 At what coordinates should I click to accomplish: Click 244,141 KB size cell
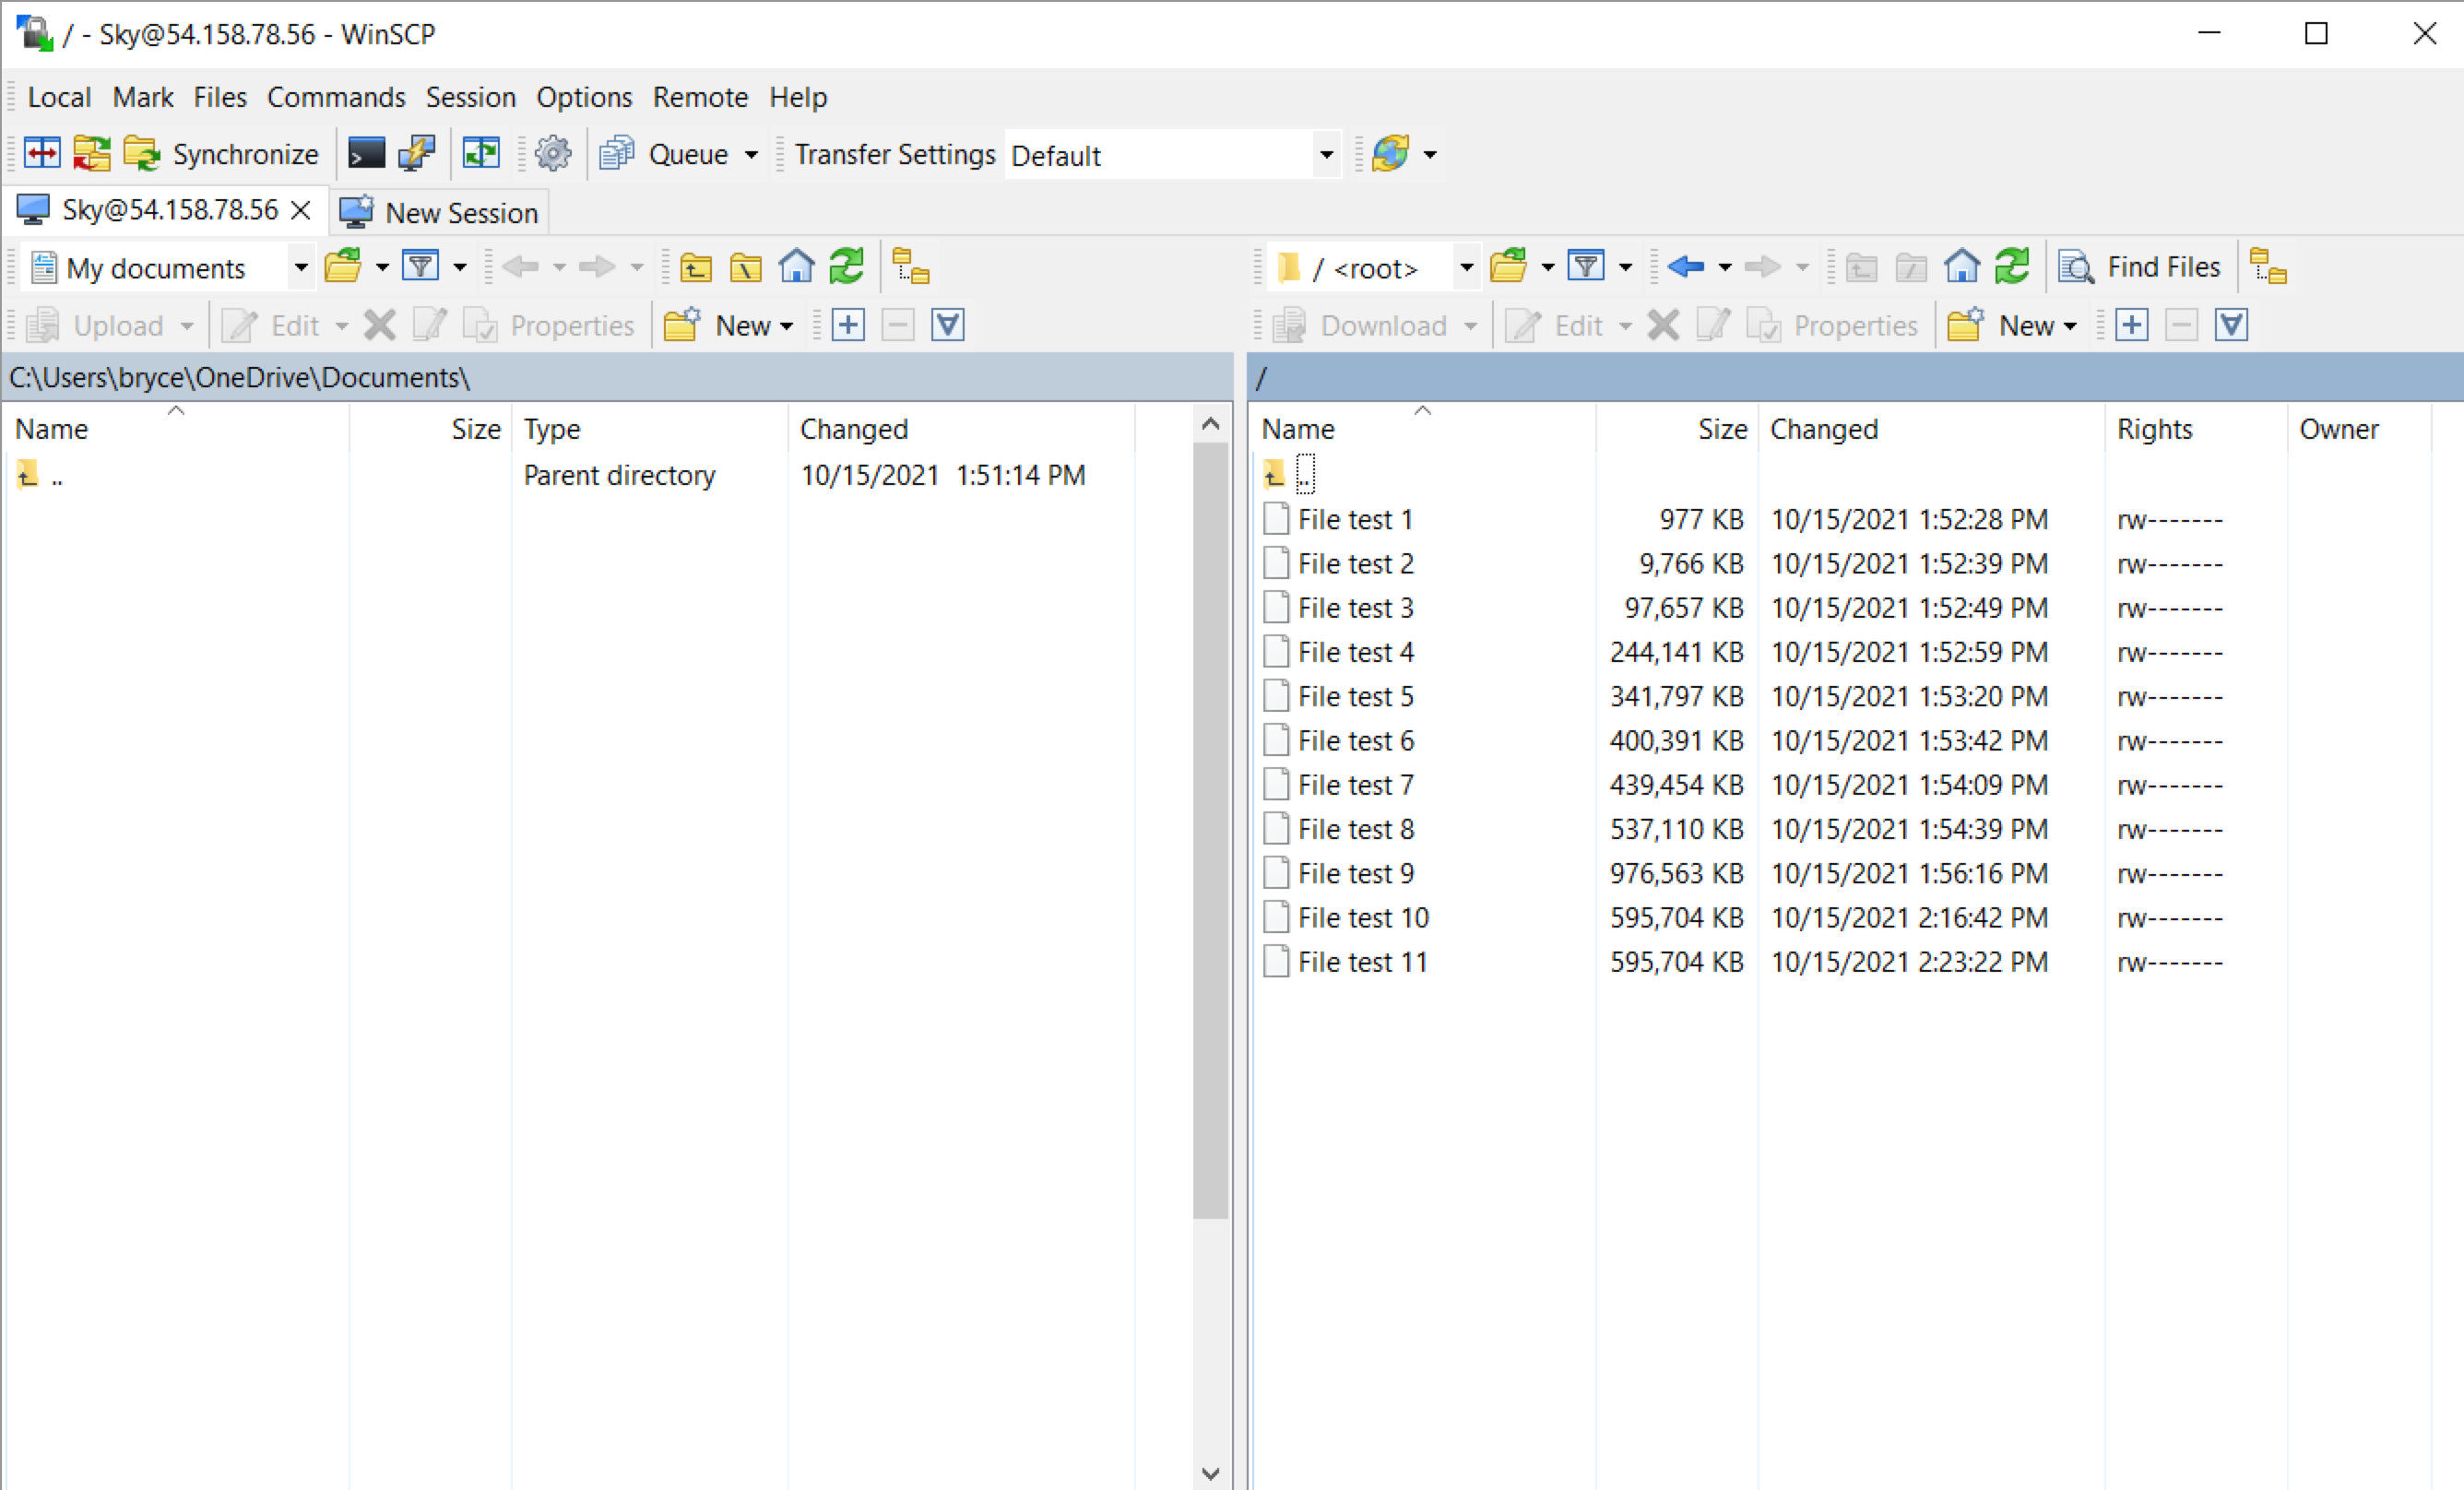point(1677,652)
